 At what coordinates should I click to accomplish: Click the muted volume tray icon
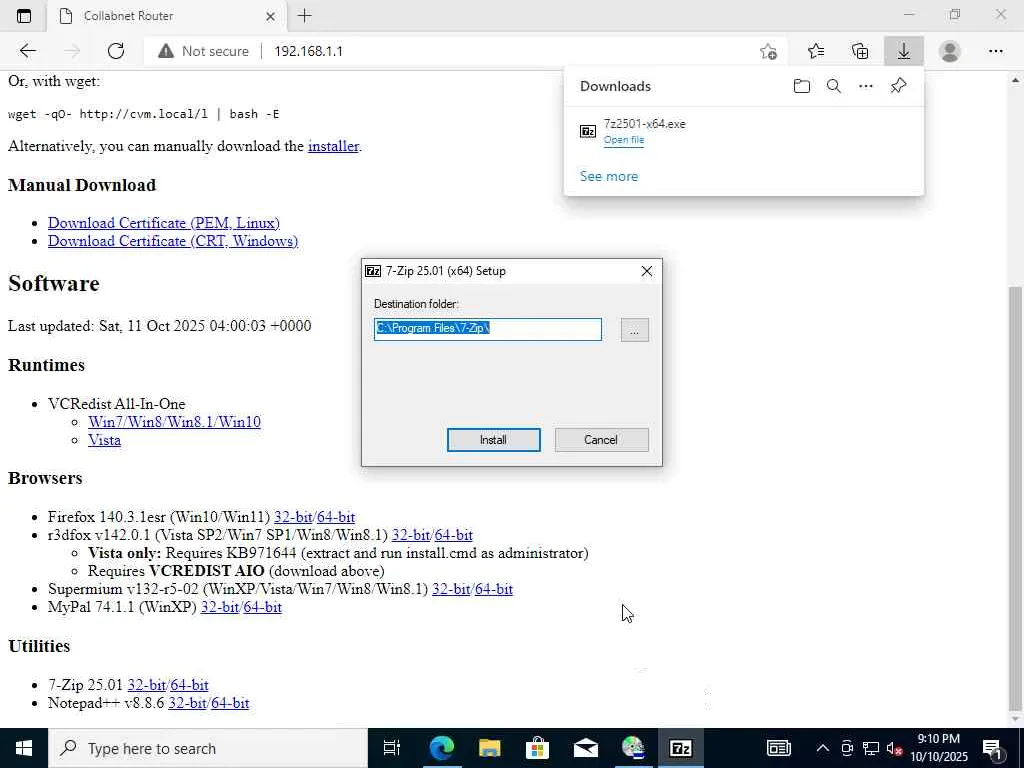pyautogui.click(x=893, y=748)
